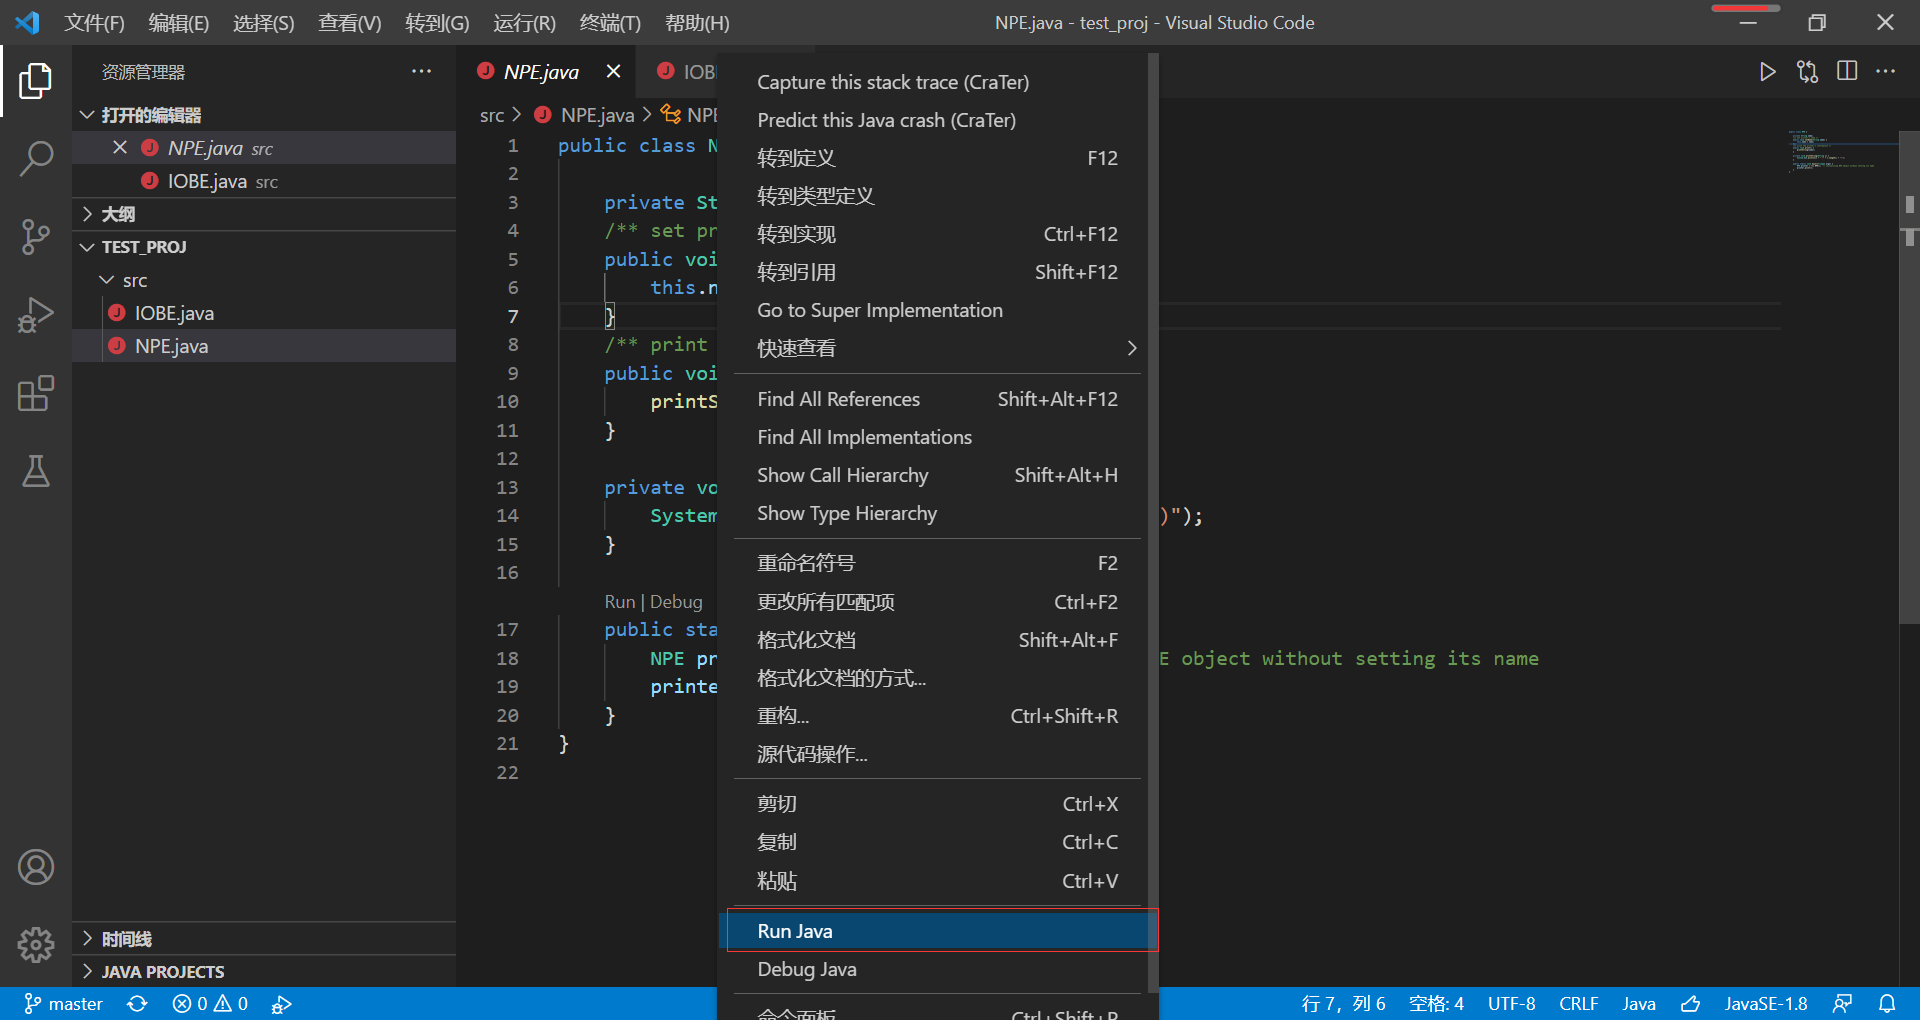Open Explorer panel more actions ellipsis

[x=422, y=72]
